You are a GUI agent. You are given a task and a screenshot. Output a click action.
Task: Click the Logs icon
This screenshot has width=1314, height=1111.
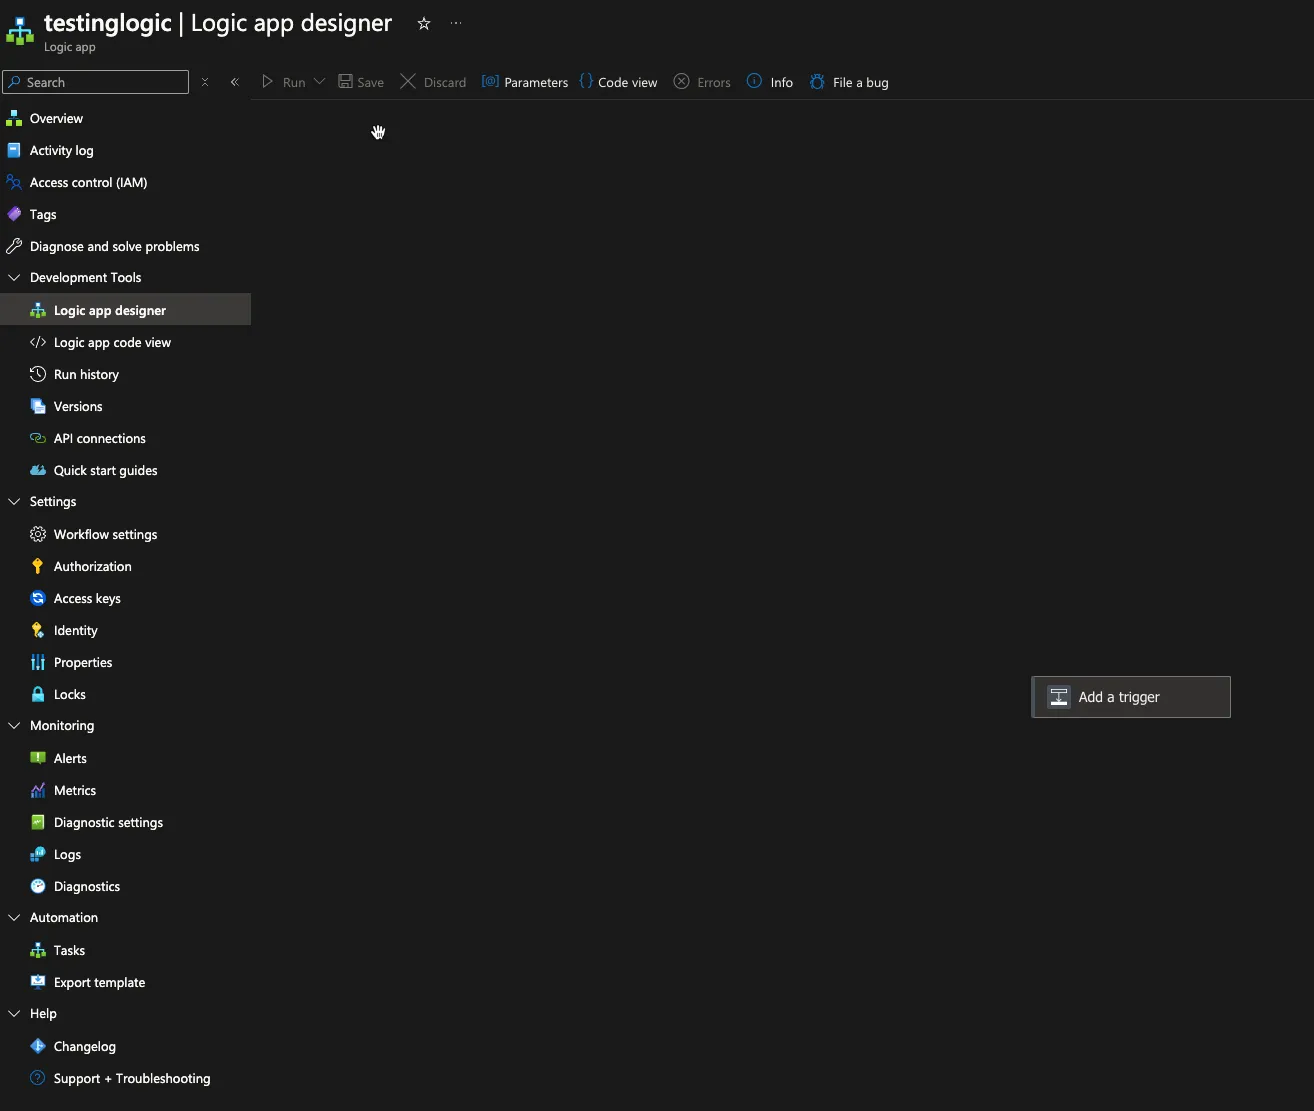(x=38, y=855)
